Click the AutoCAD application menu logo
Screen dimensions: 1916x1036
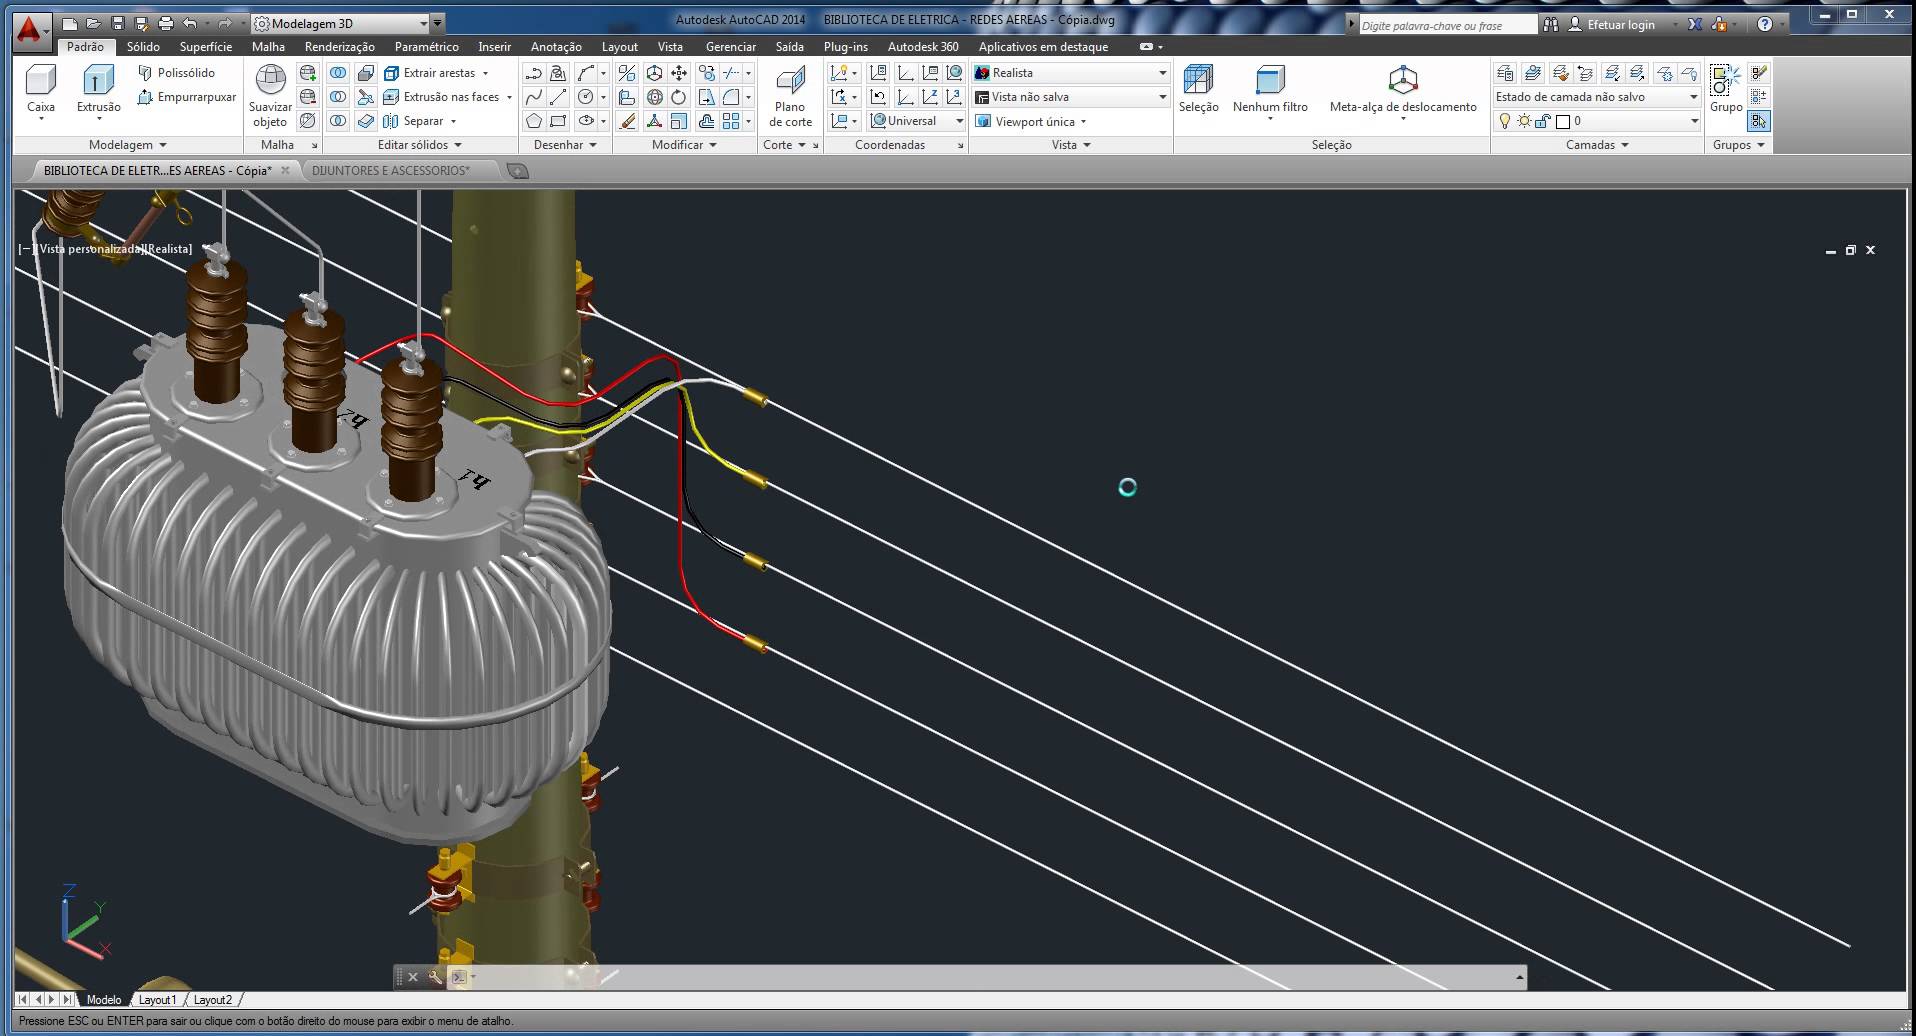coord(30,29)
